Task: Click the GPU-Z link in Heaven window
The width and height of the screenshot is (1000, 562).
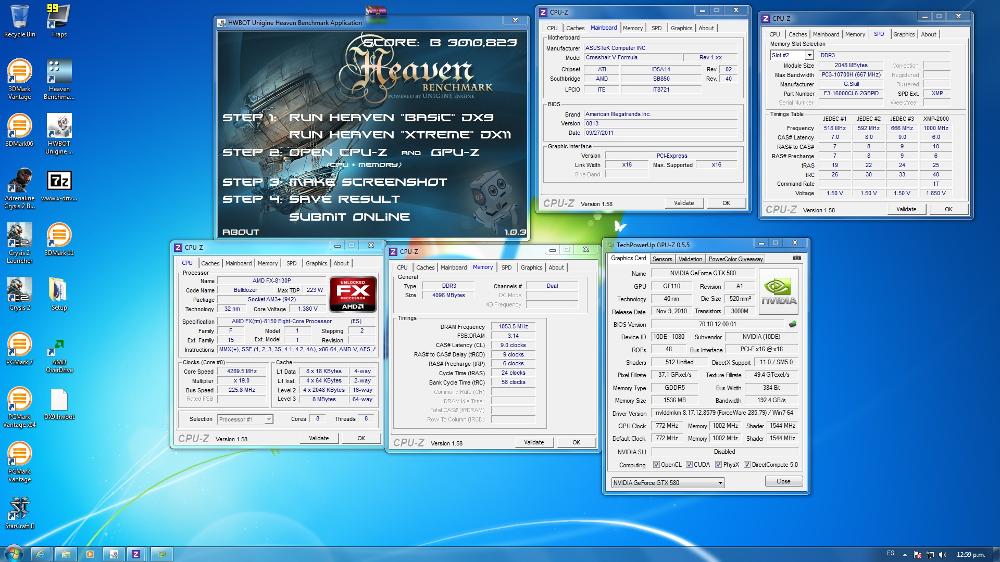Action: click(x=455, y=152)
